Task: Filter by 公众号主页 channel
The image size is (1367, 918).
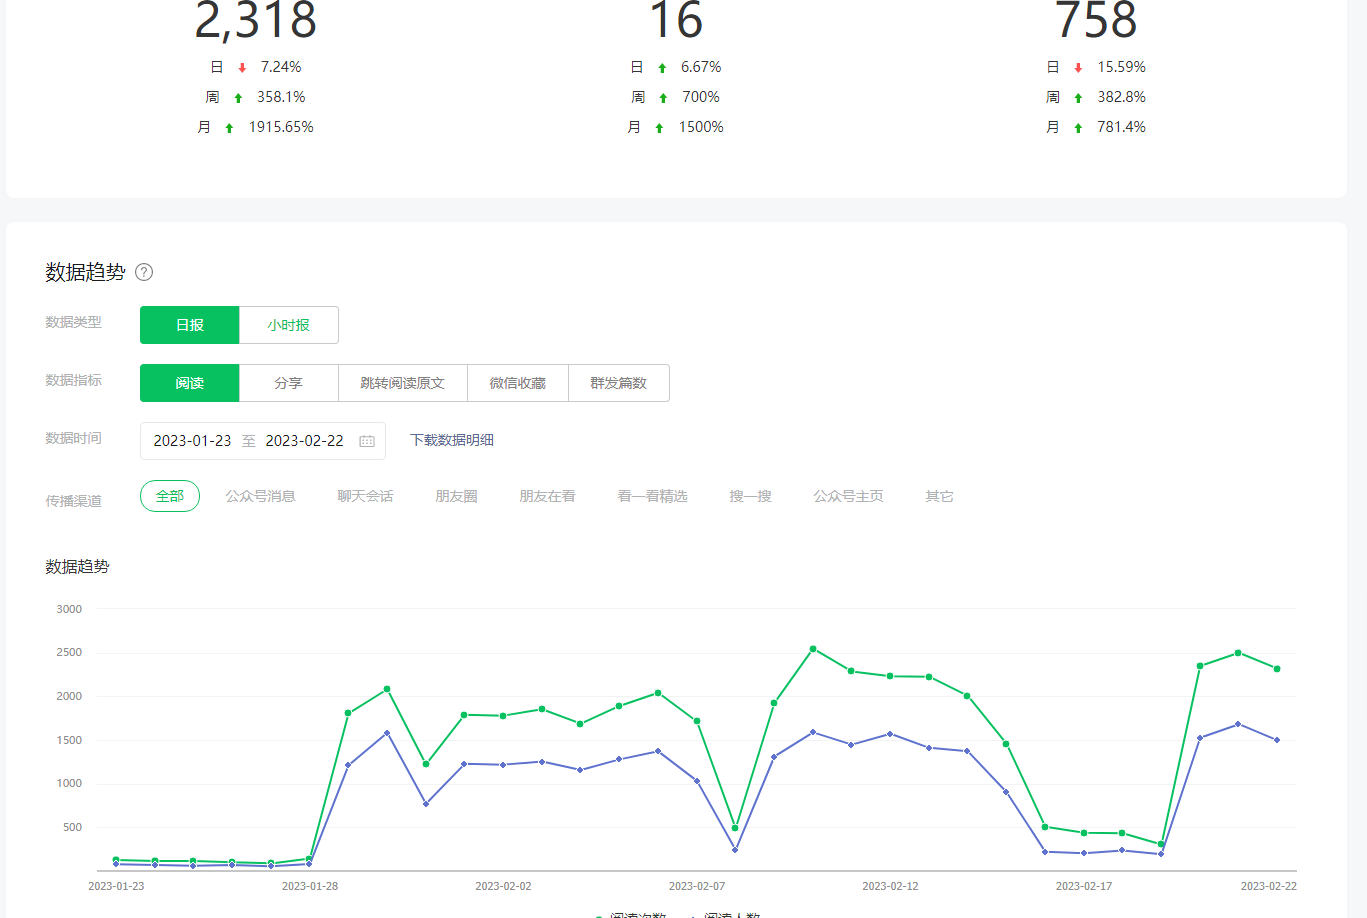Action: 848,496
